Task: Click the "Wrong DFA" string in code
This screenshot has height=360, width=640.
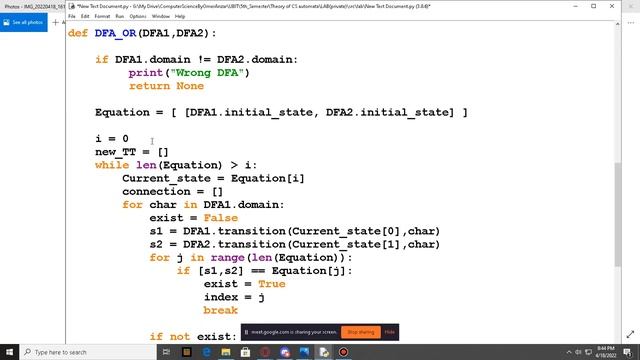Action: [x=207, y=73]
